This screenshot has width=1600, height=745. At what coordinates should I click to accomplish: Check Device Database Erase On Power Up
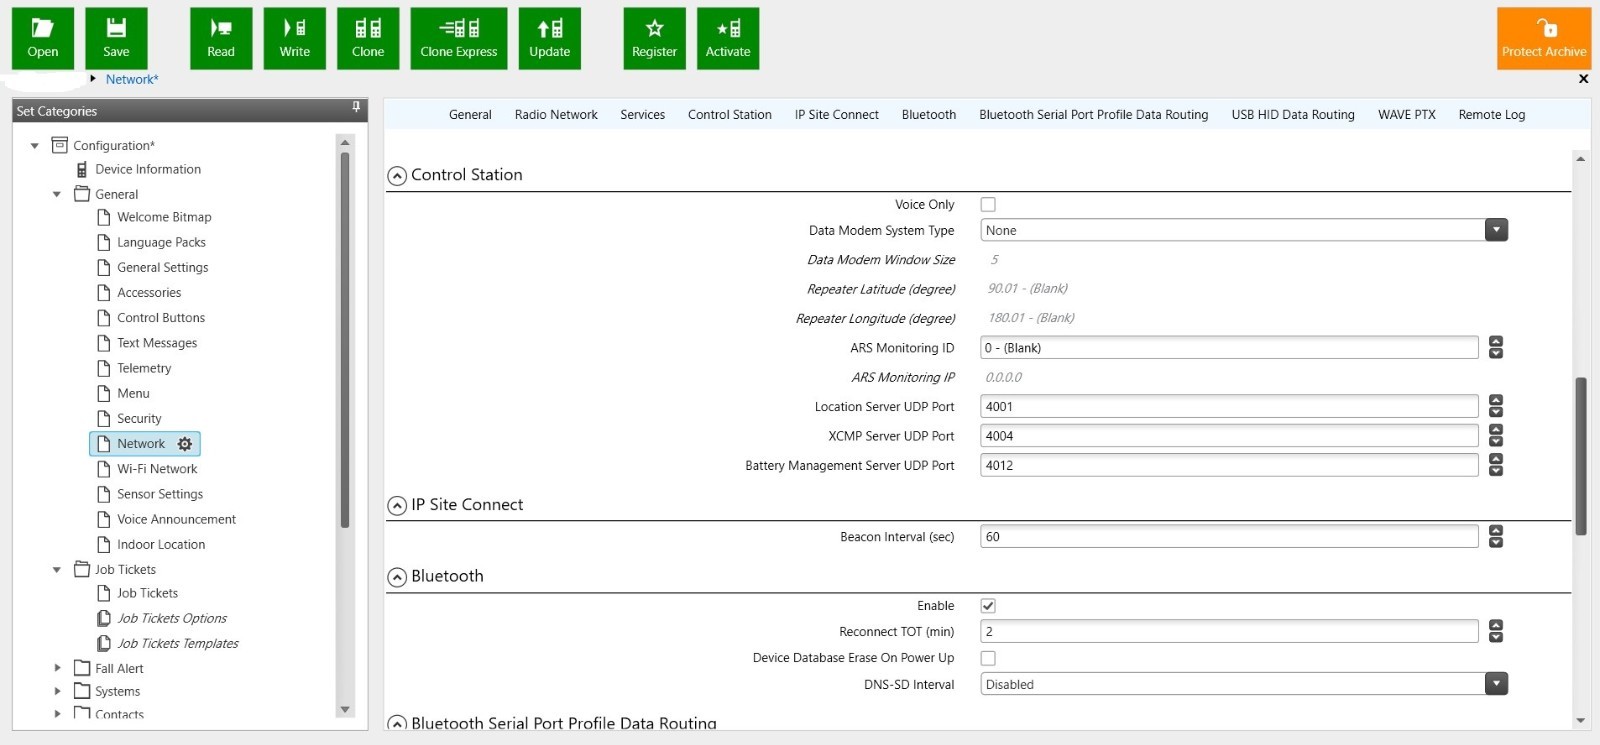988,658
